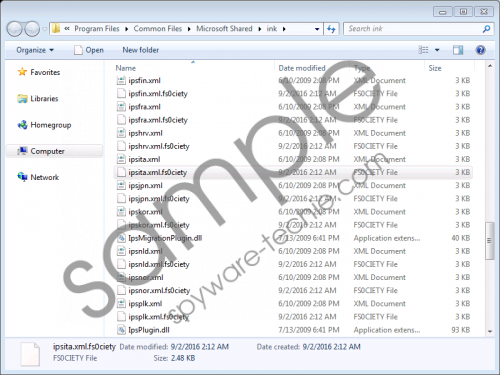Select Network in navigation pane
The image size is (500, 375).
point(38,177)
